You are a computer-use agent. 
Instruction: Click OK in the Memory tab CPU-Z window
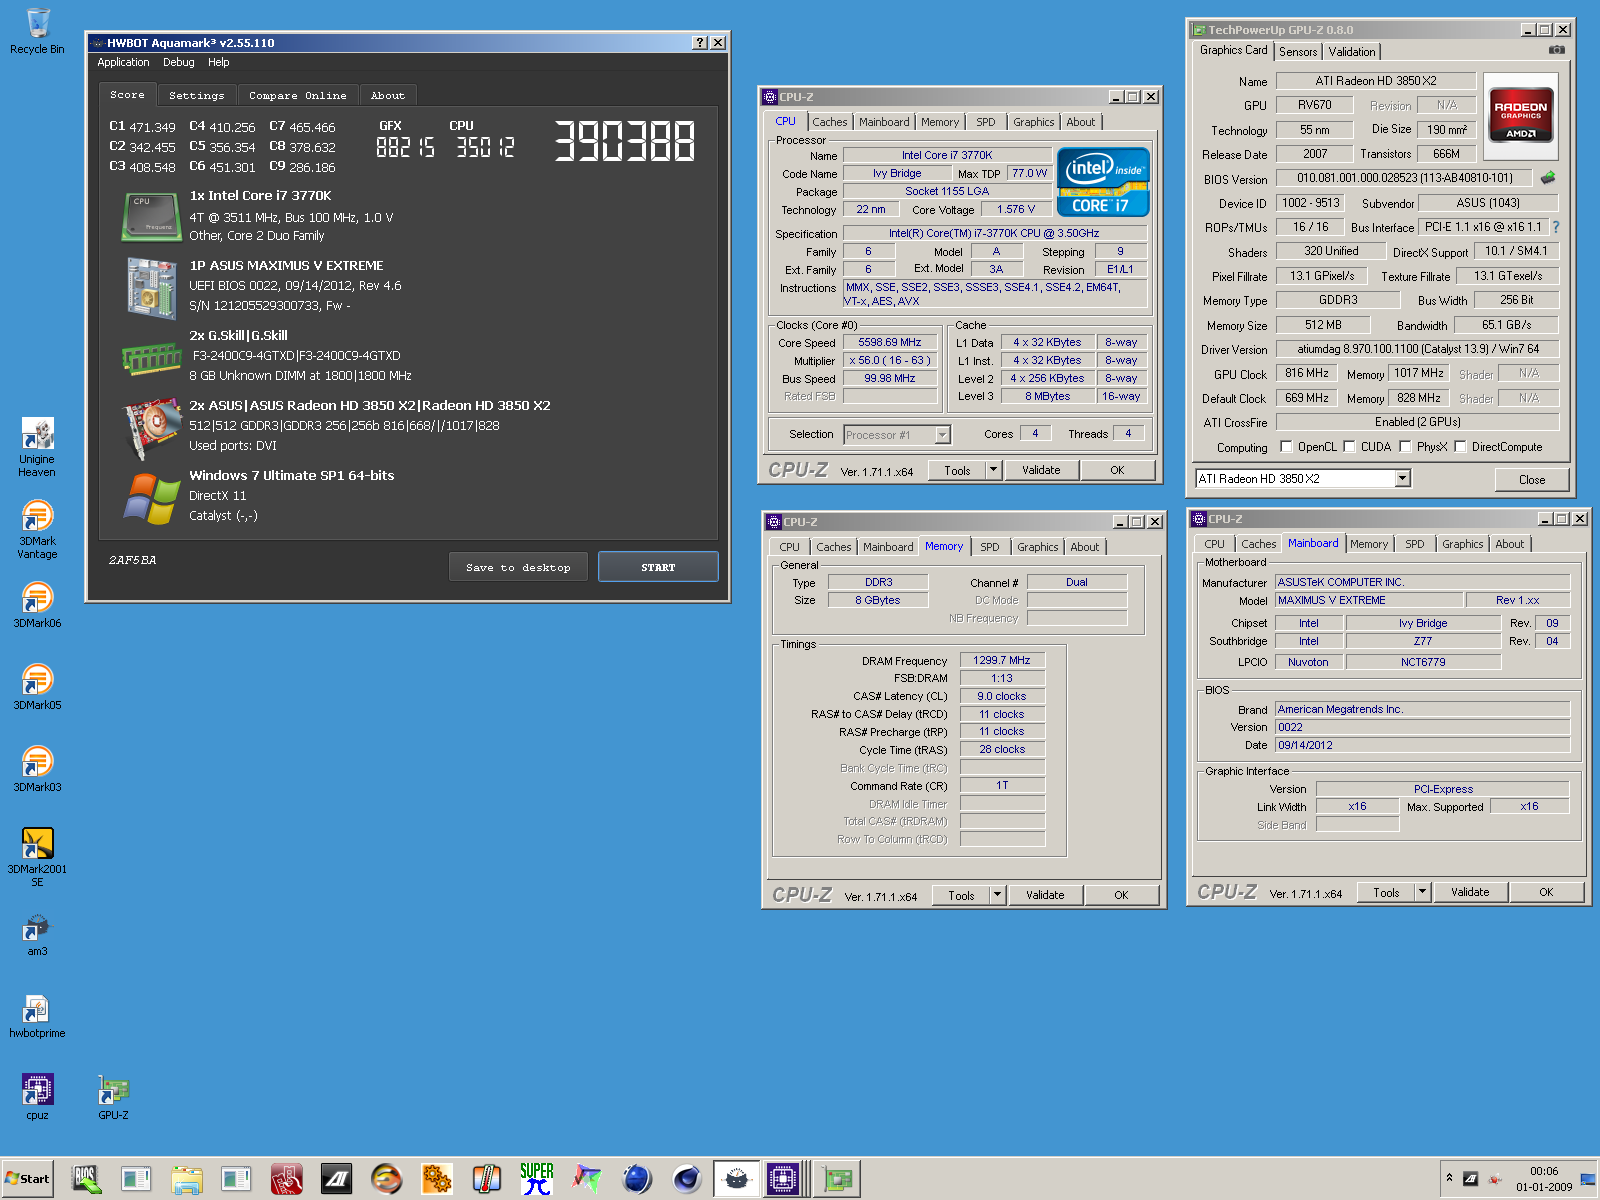pyautogui.click(x=1121, y=895)
